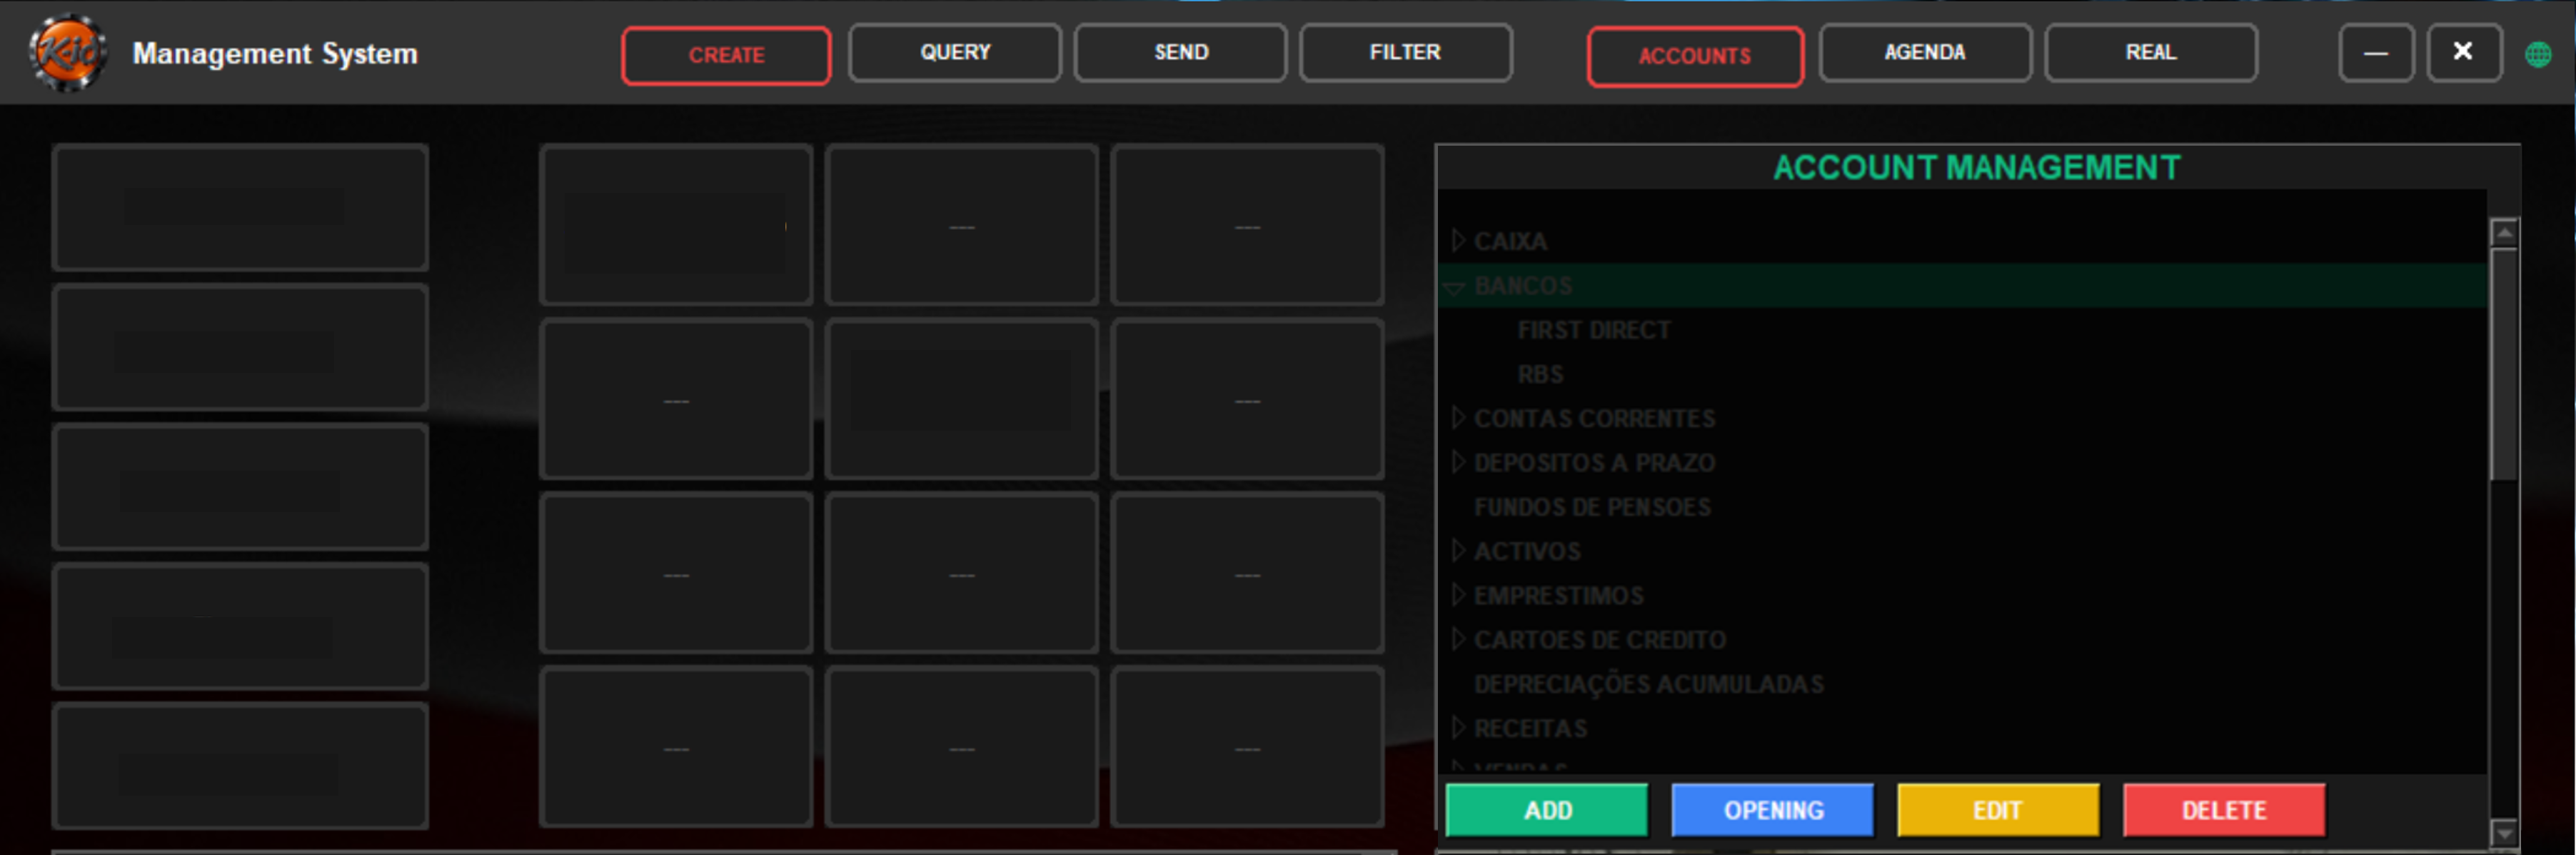Open the ACCOUNTS section
Viewport: 2576px width, 855px height.
1695,56
